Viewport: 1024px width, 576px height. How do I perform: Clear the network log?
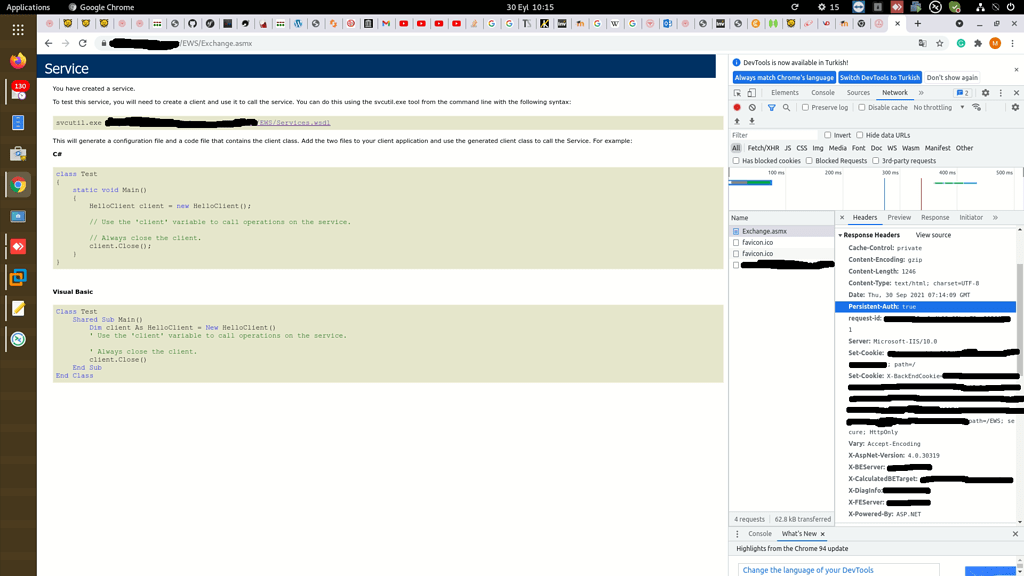point(752,107)
